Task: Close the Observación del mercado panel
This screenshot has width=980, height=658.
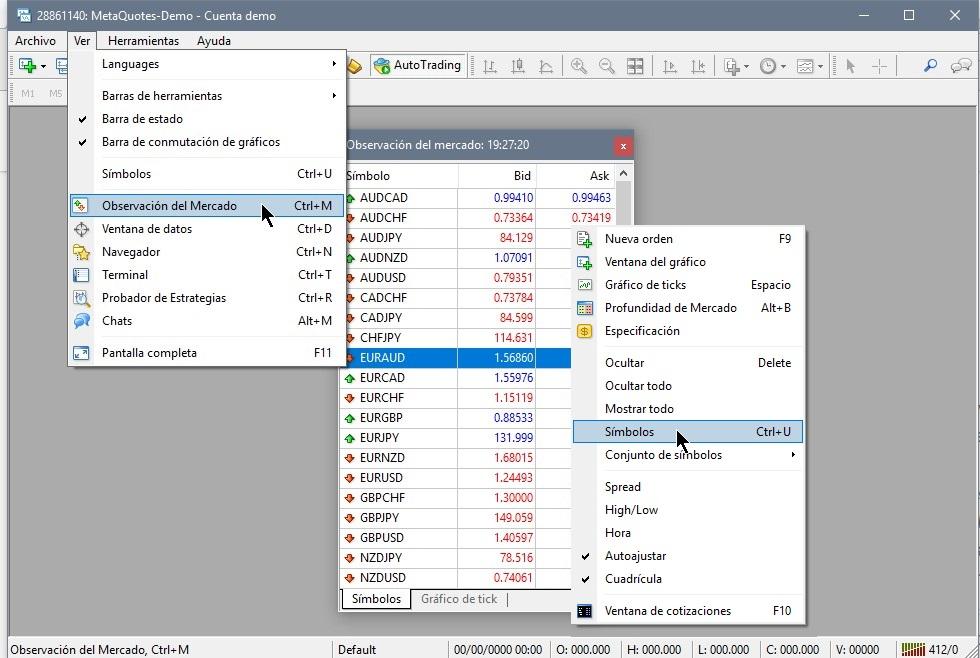Action: pos(623,146)
